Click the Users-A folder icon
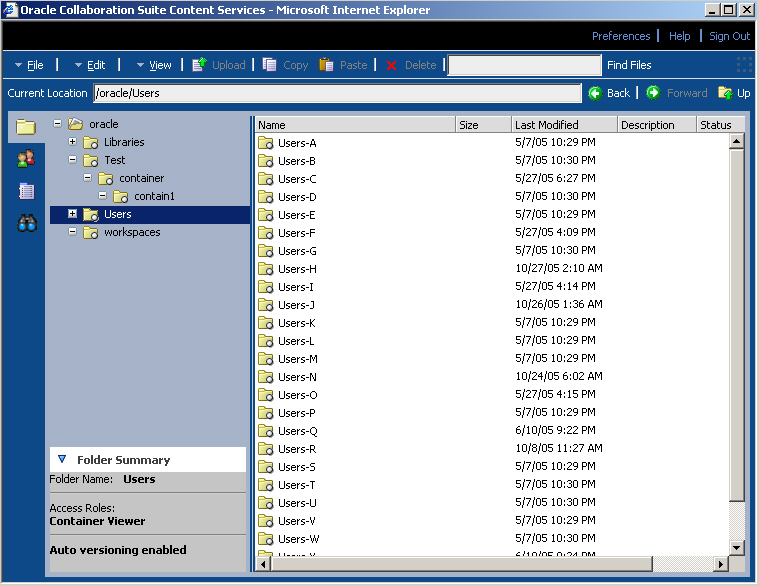 pyautogui.click(x=266, y=143)
